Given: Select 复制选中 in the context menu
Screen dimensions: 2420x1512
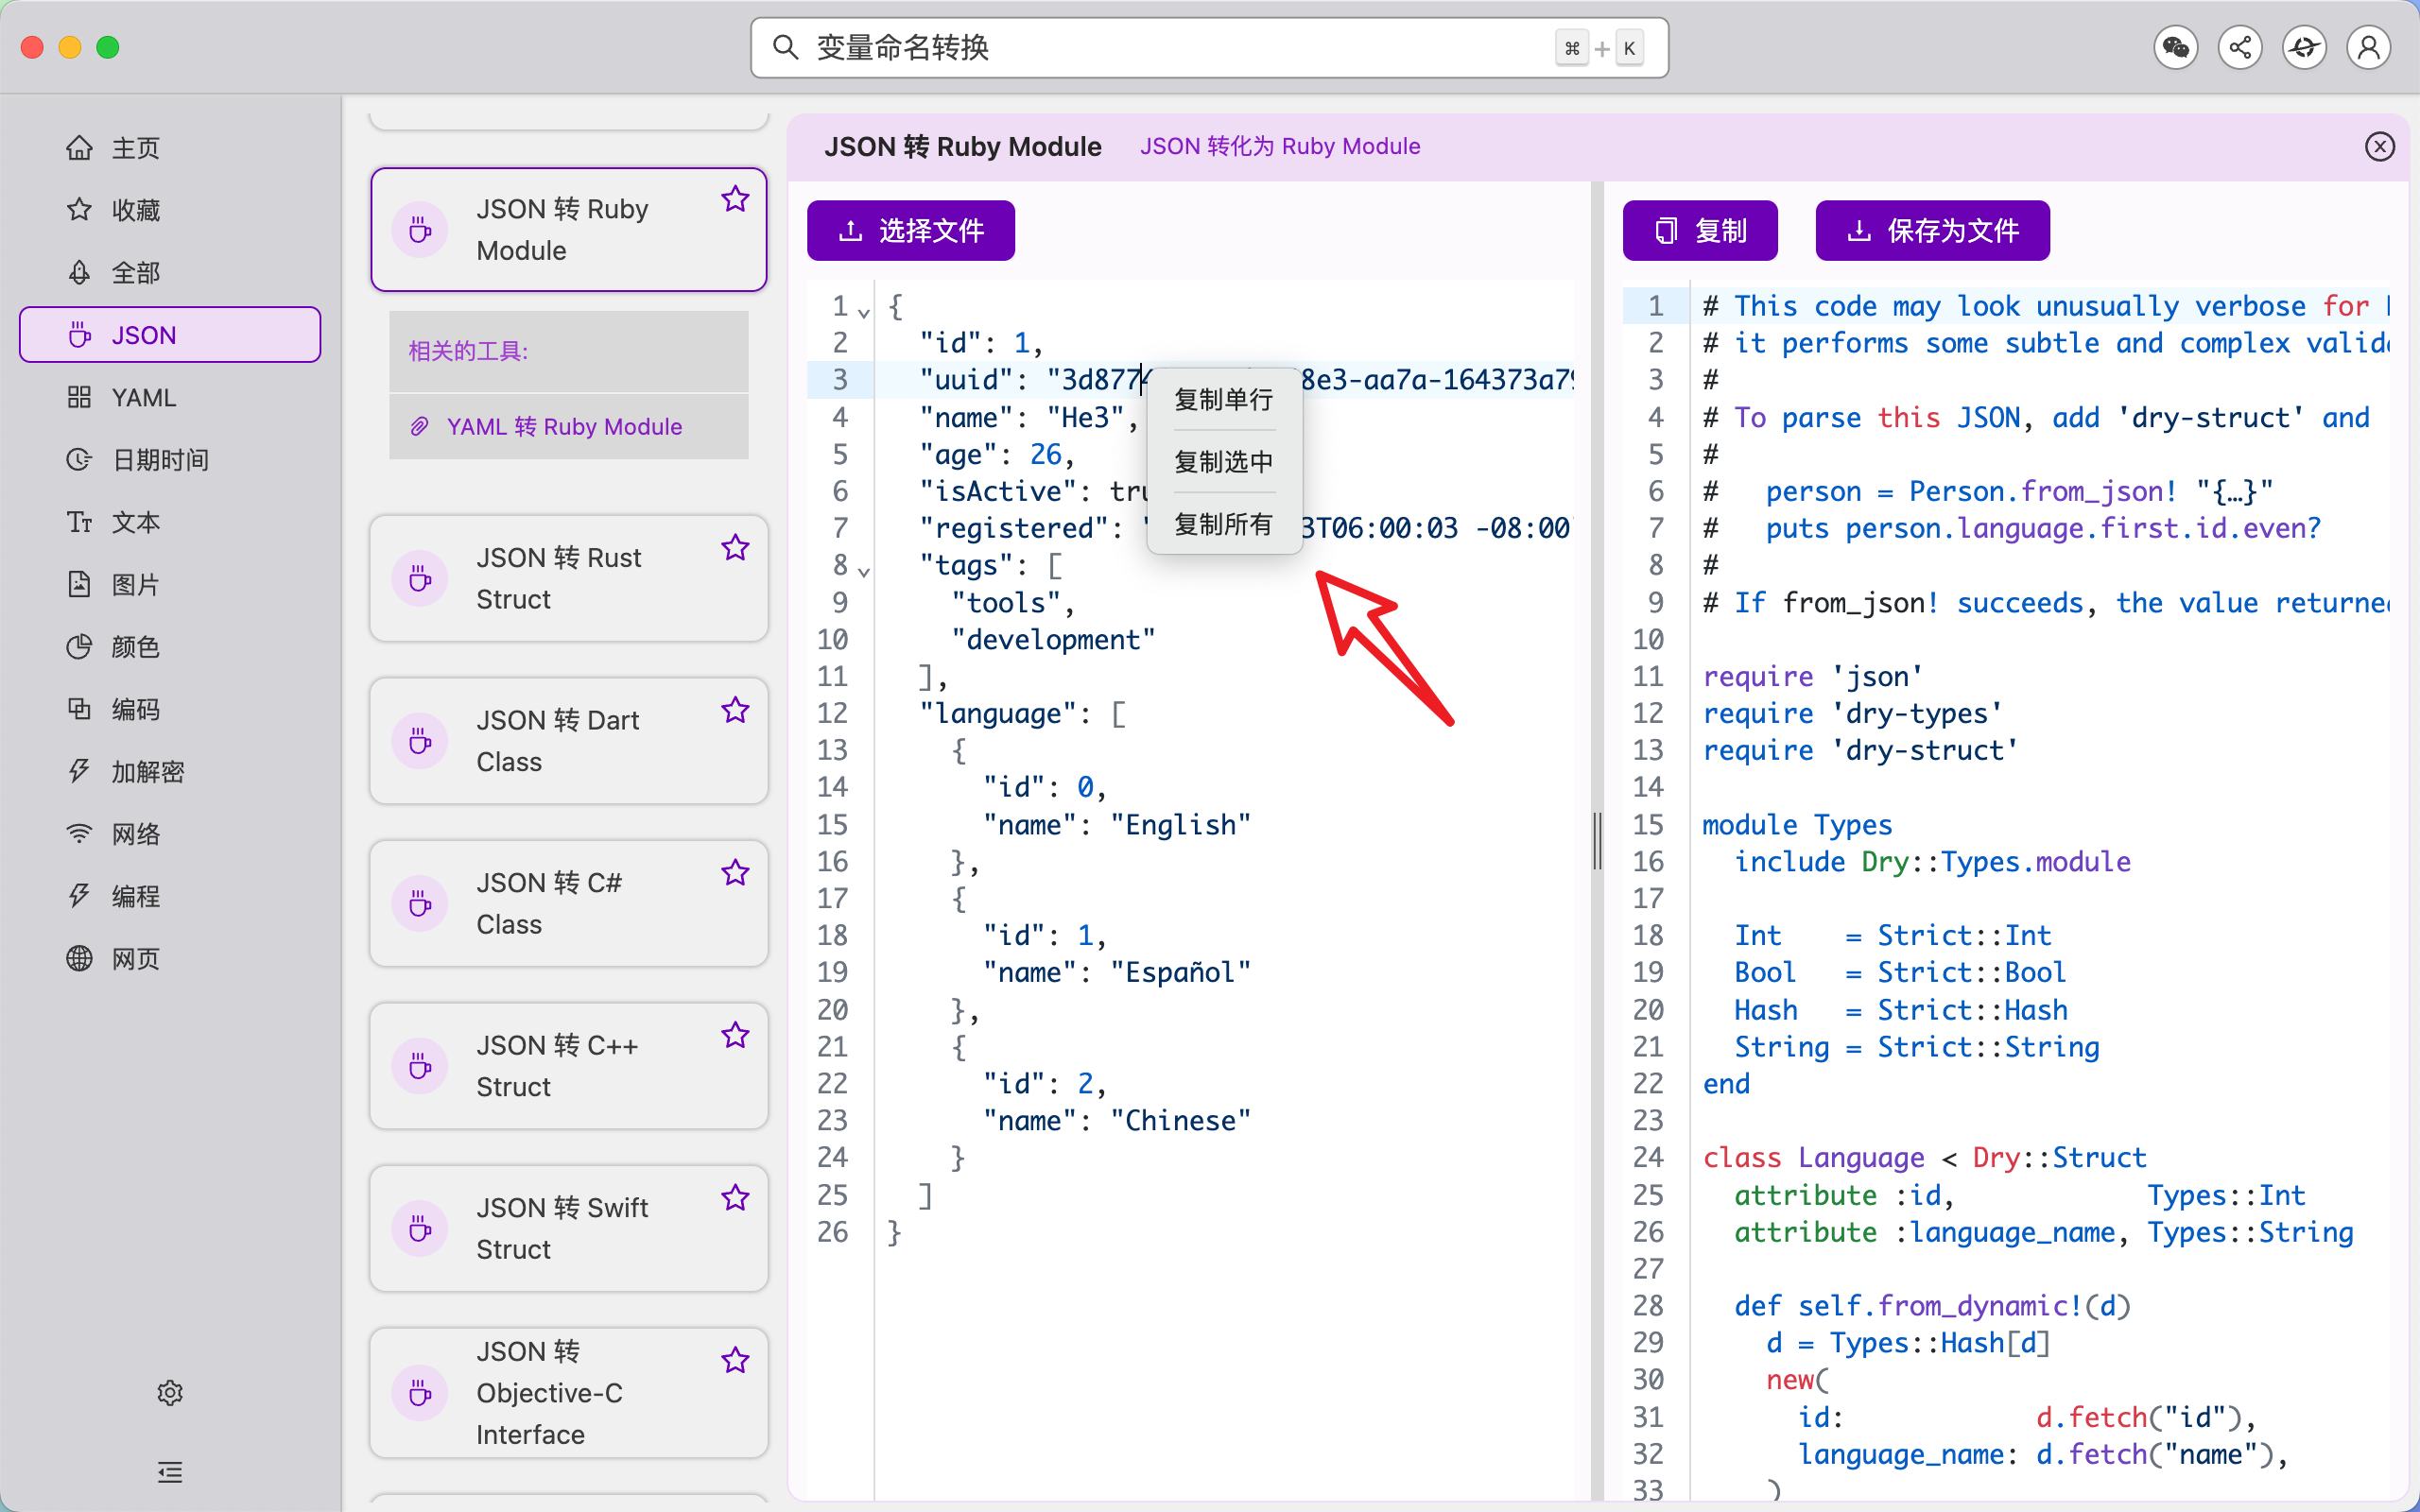Looking at the screenshot, I should (x=1224, y=462).
